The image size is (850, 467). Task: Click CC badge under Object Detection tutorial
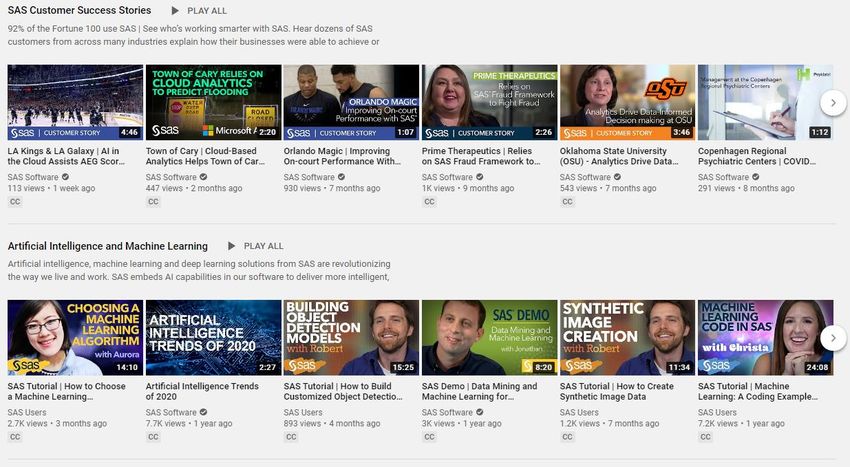291,437
